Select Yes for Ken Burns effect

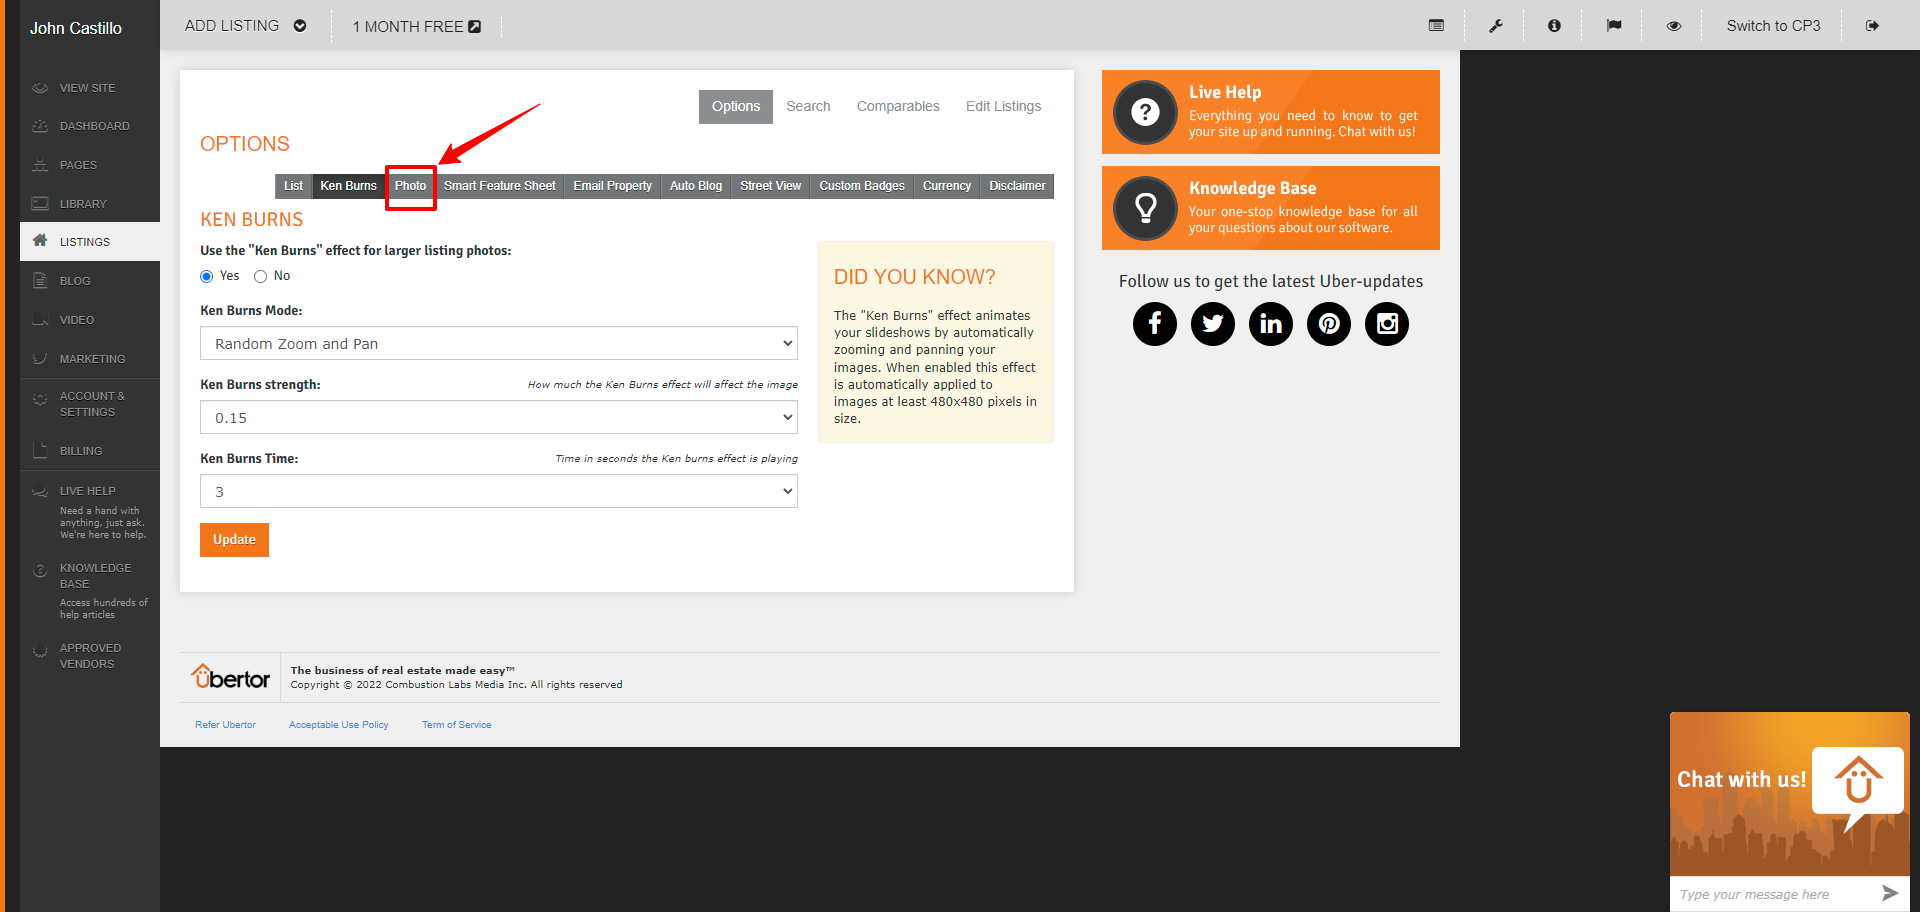pos(207,277)
